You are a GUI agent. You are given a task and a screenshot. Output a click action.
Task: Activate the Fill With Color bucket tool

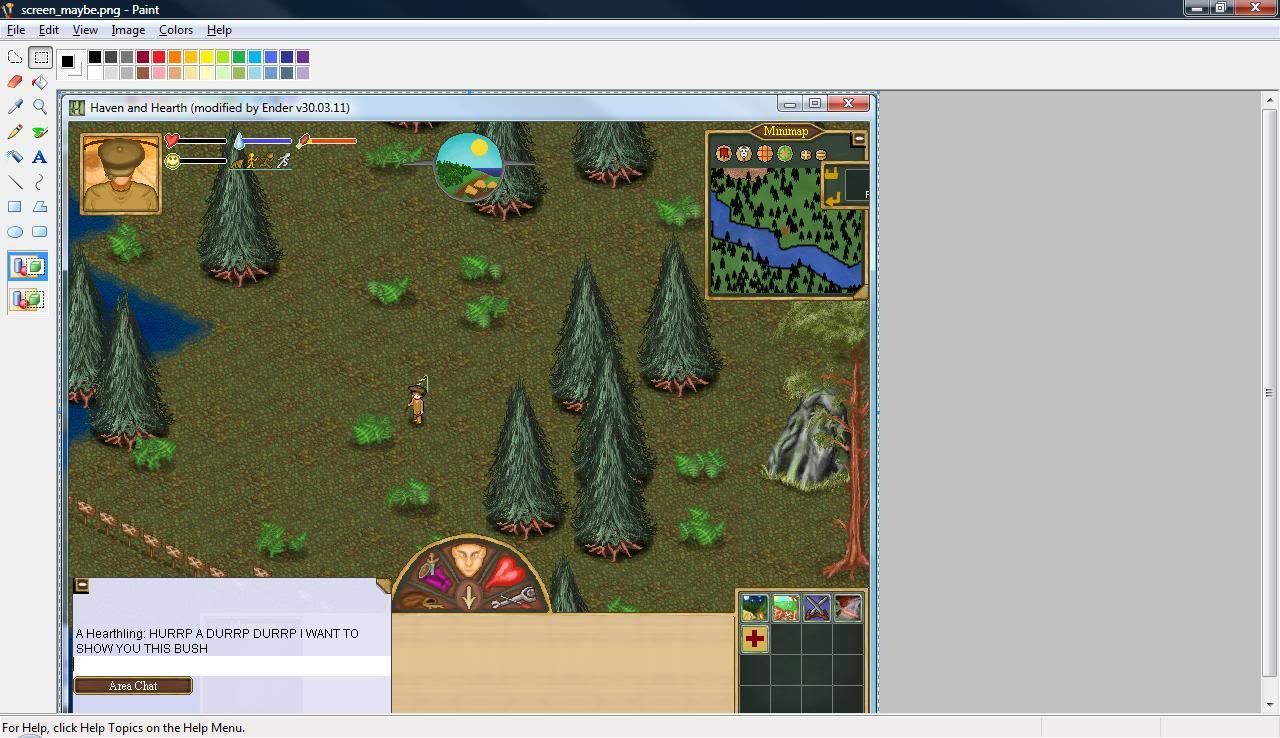coord(40,82)
